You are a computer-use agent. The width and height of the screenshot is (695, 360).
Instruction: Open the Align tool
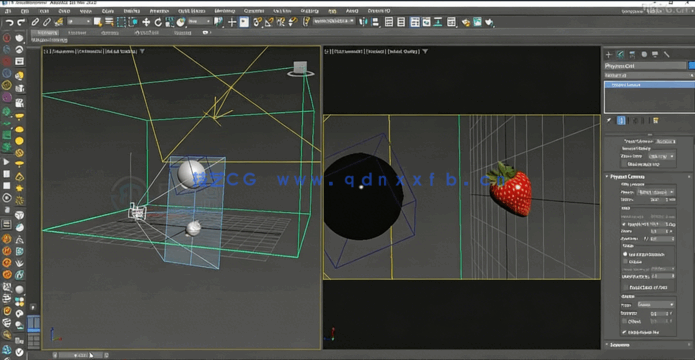click(x=375, y=22)
